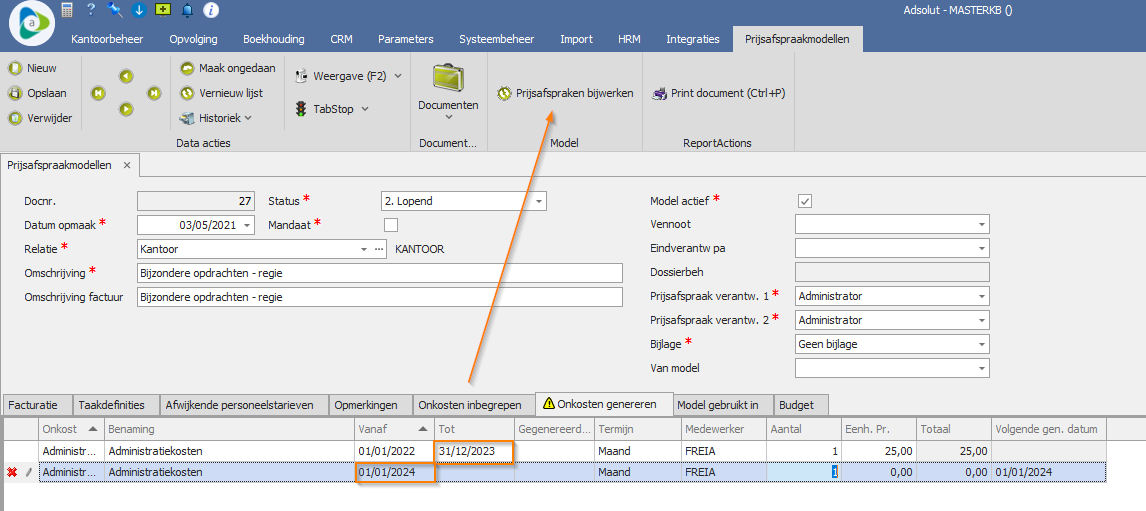The image size is (1146, 511).
Task: Go to the first record
Action: 98,93
